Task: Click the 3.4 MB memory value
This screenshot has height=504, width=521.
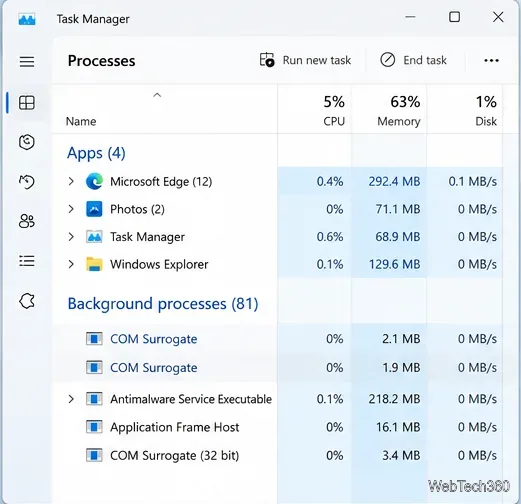Action: (401, 455)
